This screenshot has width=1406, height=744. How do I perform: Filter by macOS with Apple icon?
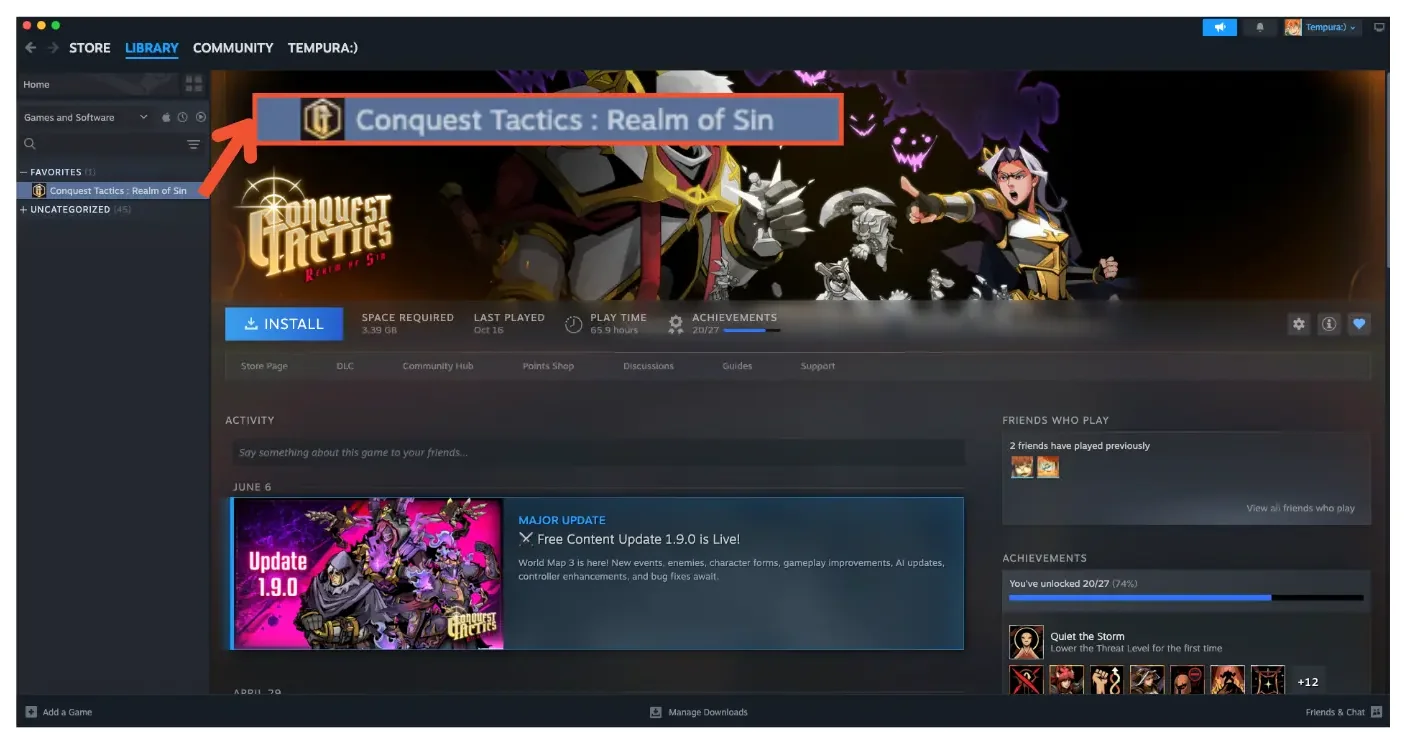coord(167,117)
